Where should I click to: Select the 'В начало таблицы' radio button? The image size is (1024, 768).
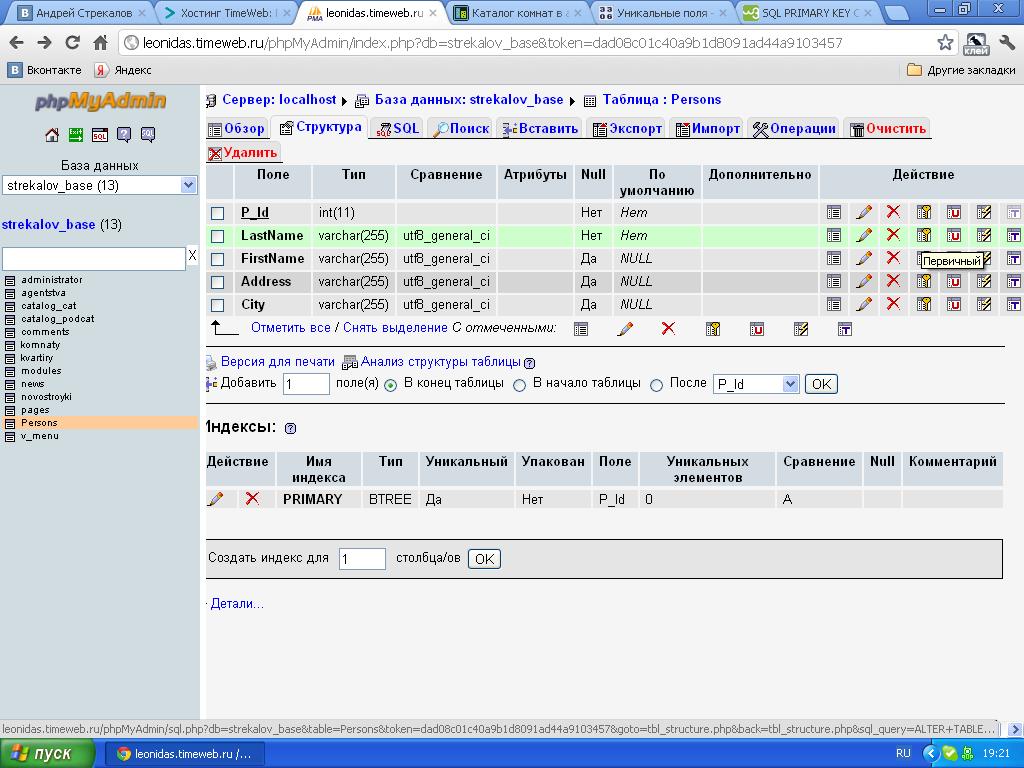coord(519,385)
